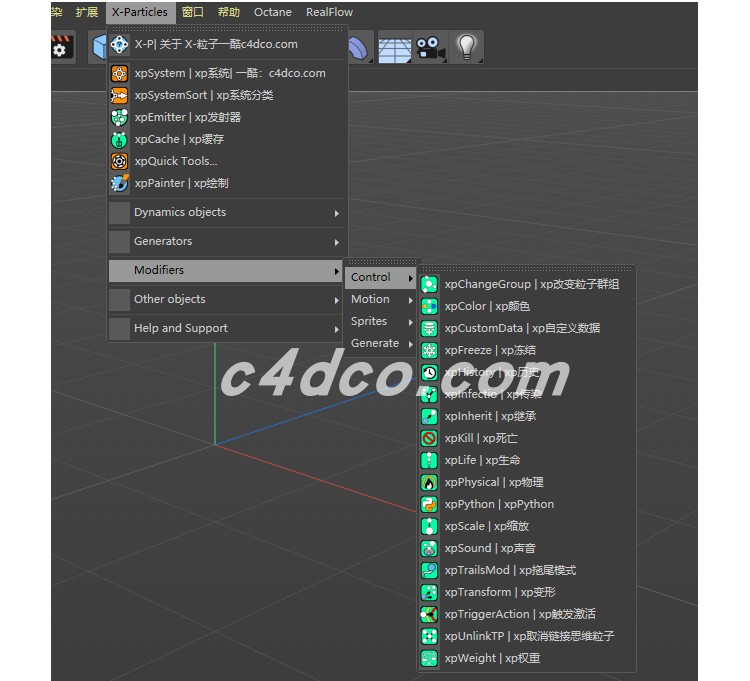This screenshot has width=750, height=681.
Task: Click the xpCustomData icon
Action: pyautogui.click(x=429, y=328)
